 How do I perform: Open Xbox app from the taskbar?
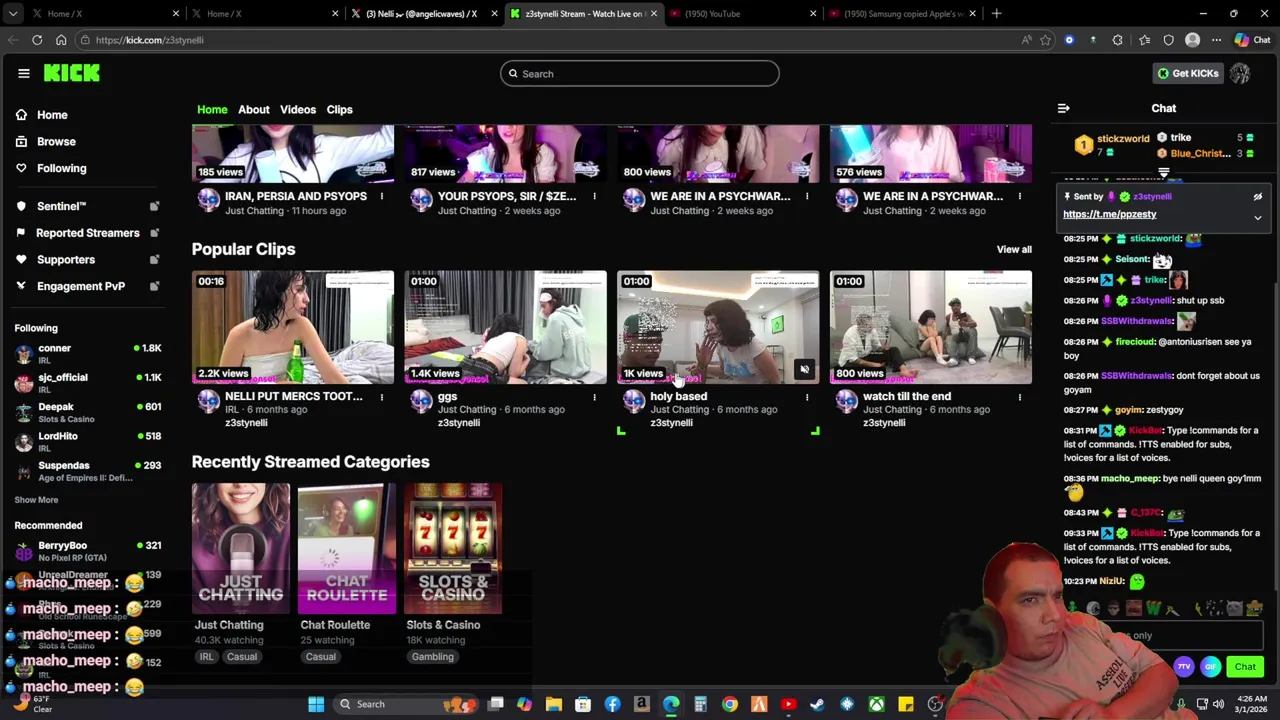click(876, 704)
